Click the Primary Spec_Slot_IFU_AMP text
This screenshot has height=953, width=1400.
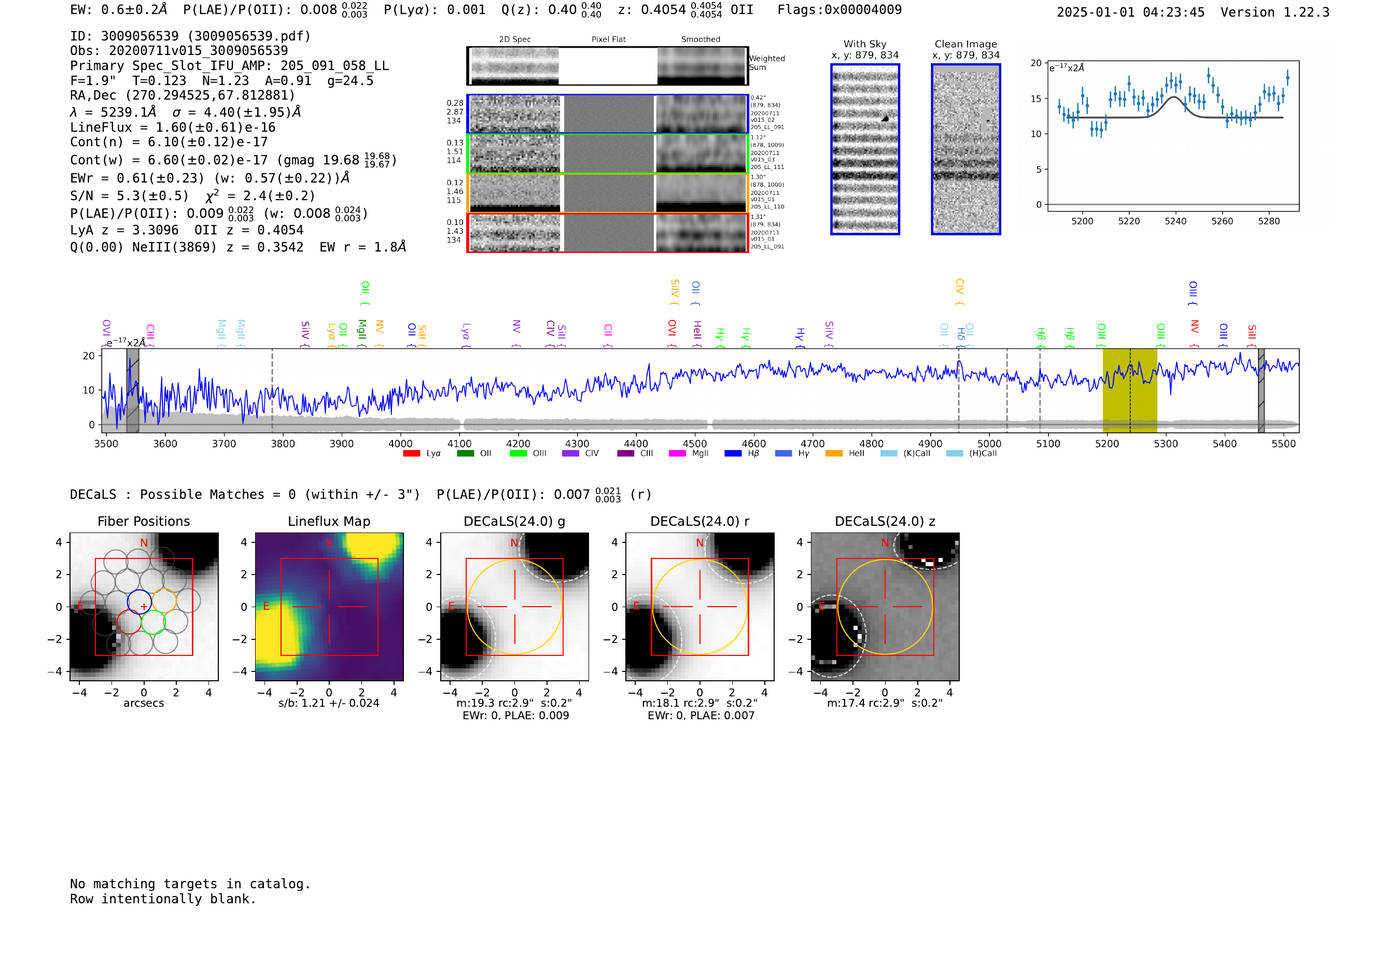click(229, 66)
